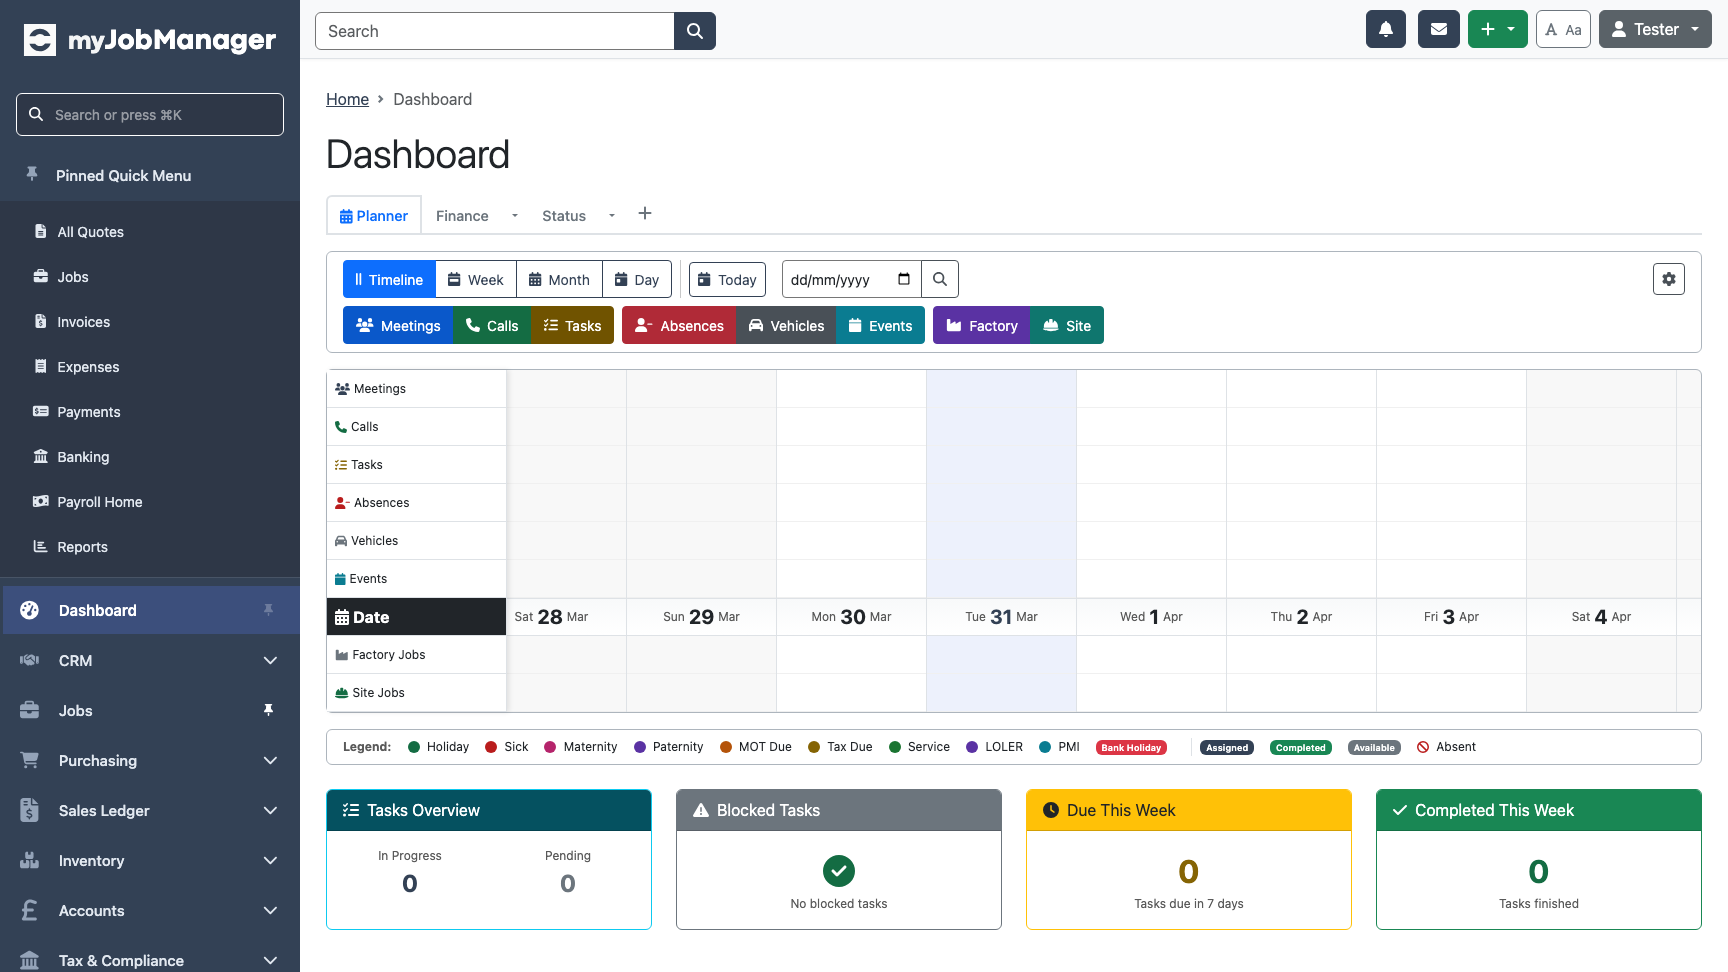Click the date search magnifier button
The height and width of the screenshot is (972, 1728).
click(x=940, y=280)
